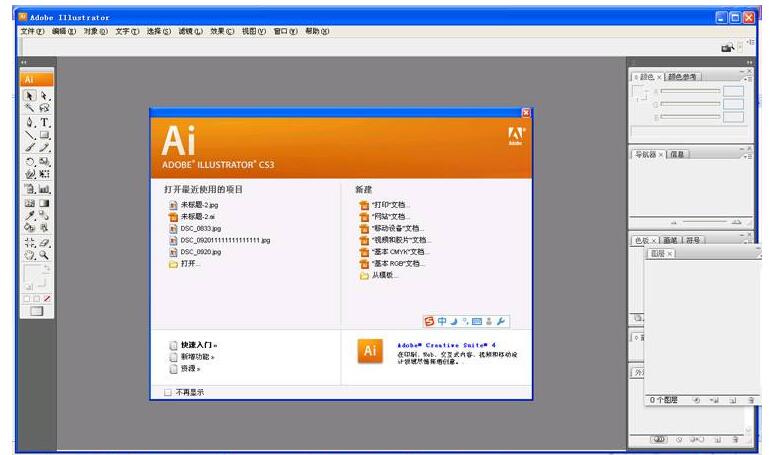773x455 pixels.
Task: Open recent file DSC_0833.jpg
Action: tap(195, 228)
